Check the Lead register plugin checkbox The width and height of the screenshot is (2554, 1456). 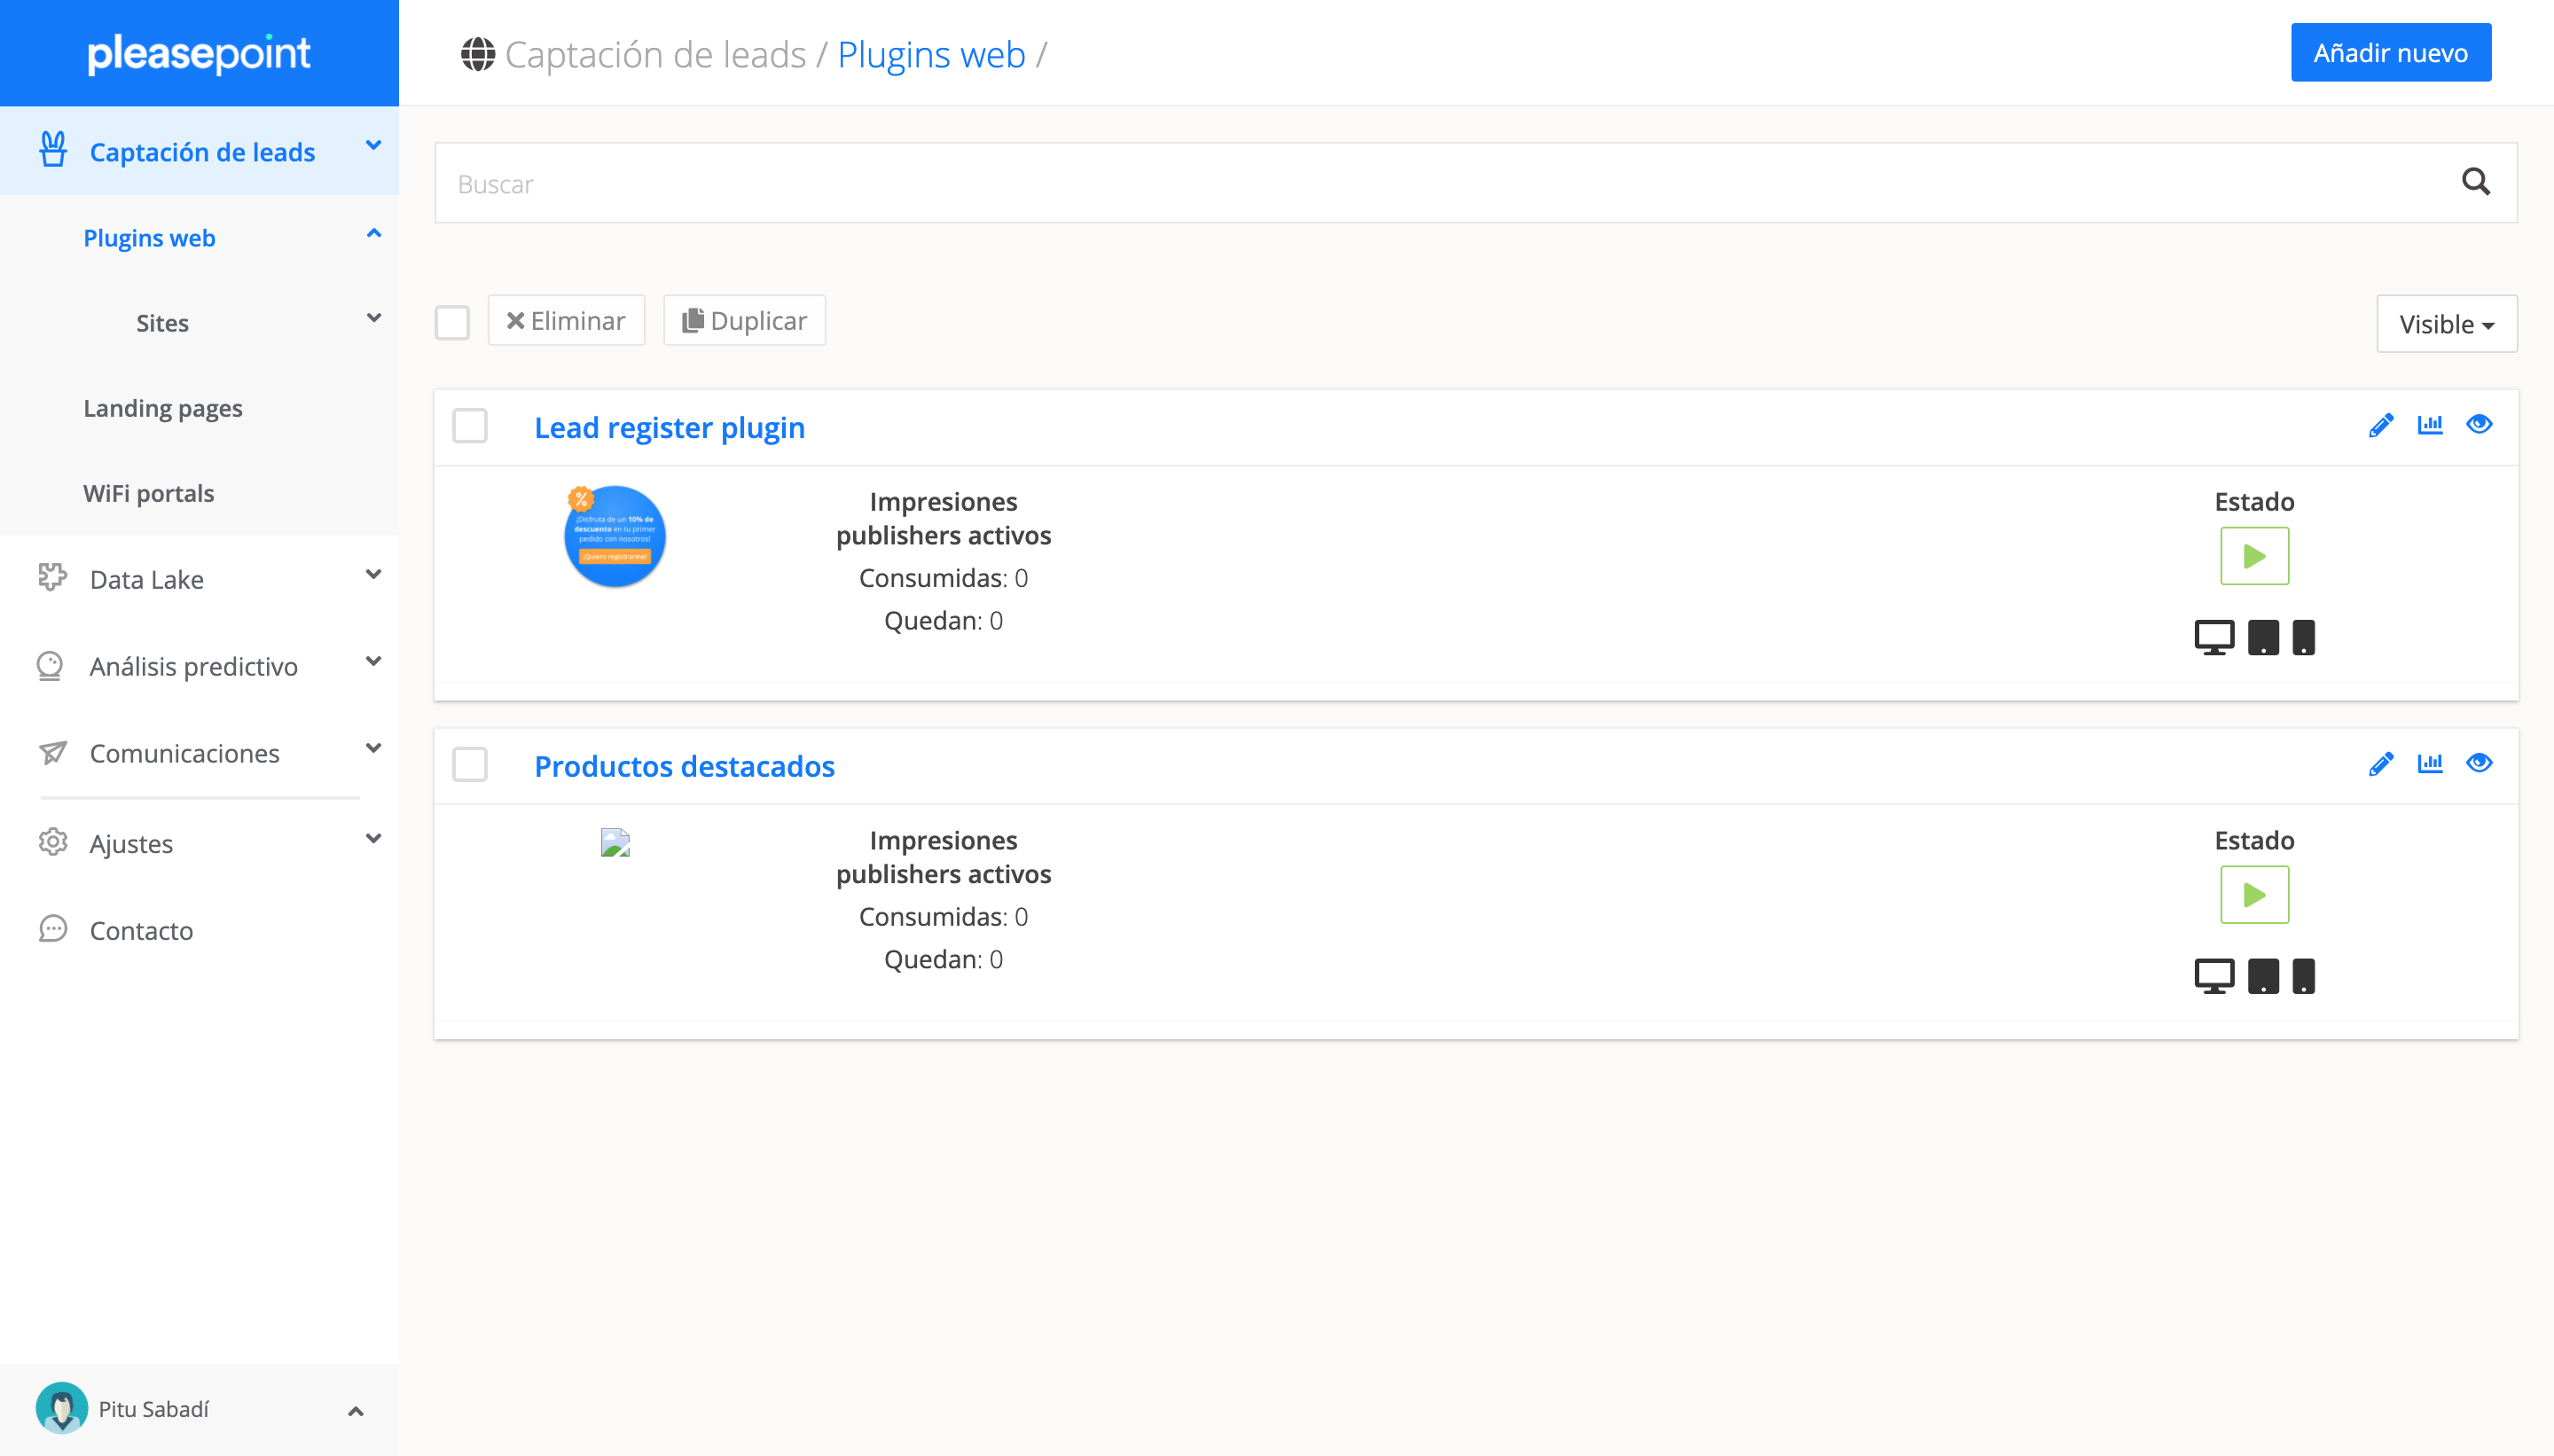click(470, 427)
